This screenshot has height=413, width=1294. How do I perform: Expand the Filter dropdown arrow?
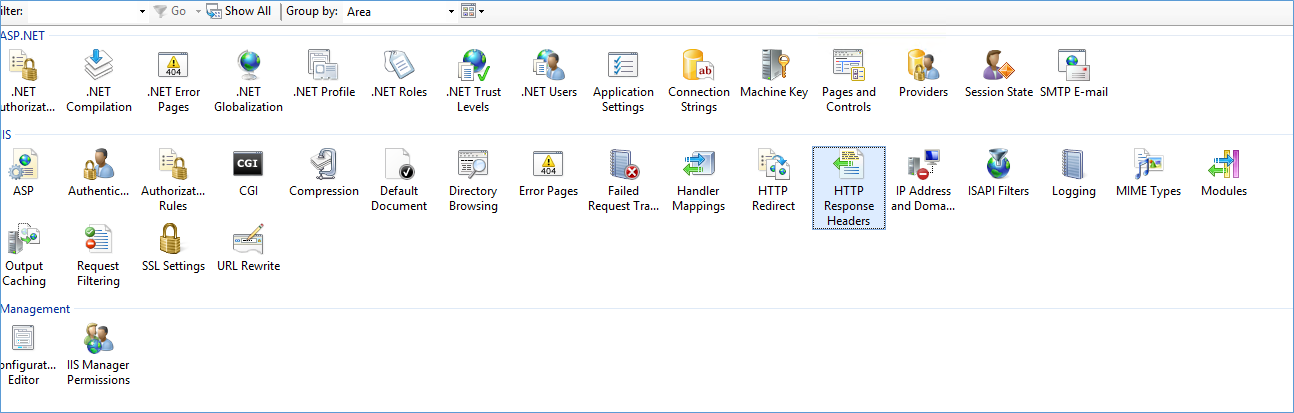tap(142, 11)
